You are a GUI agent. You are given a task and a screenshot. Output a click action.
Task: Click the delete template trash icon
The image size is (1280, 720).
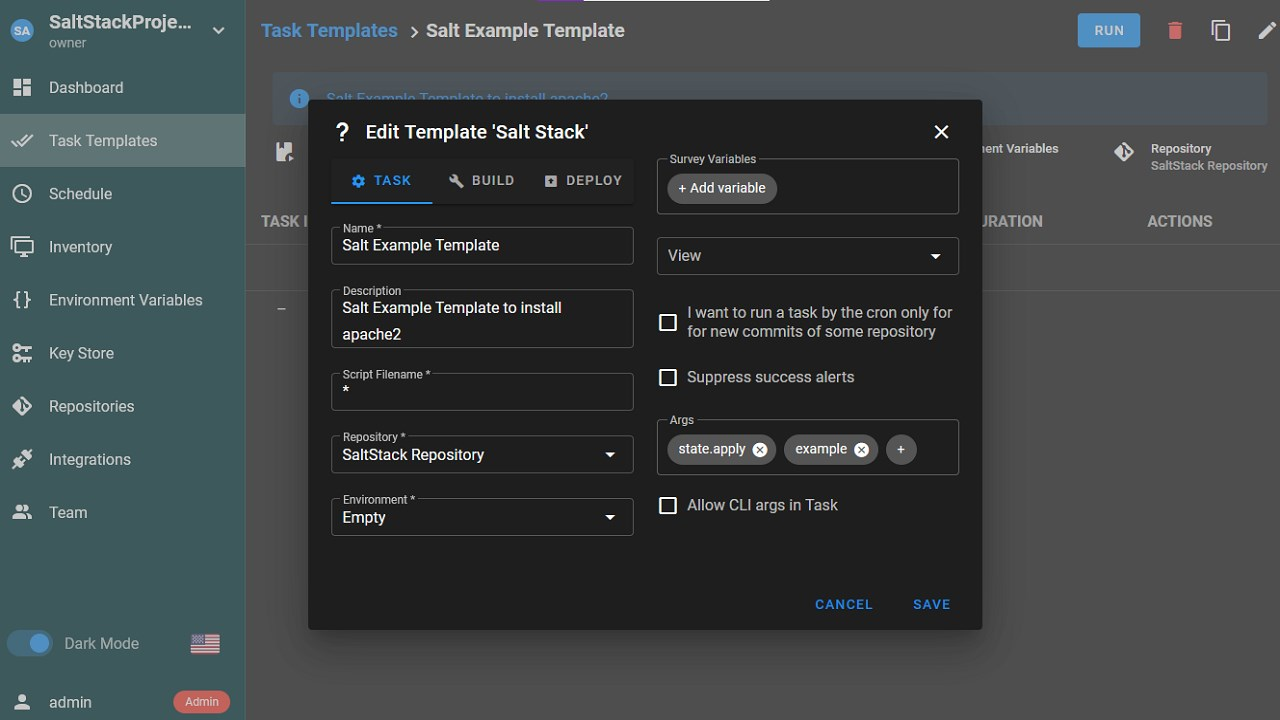click(1175, 31)
